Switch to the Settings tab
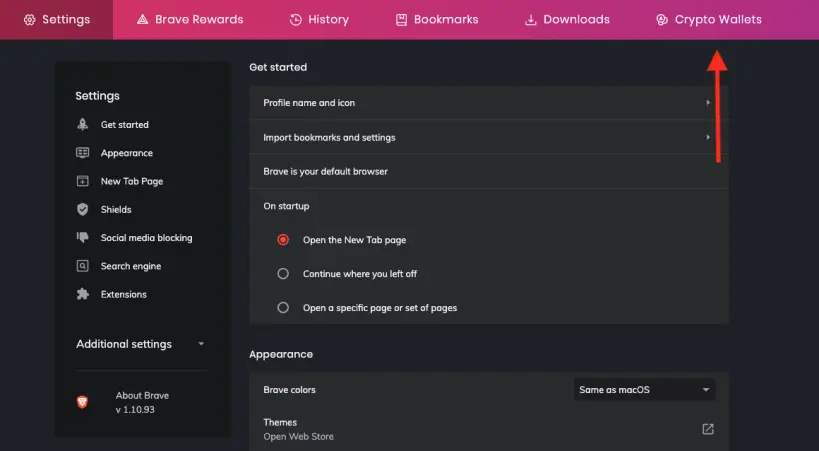Screen dimensions: 819x451 [x=56, y=20]
